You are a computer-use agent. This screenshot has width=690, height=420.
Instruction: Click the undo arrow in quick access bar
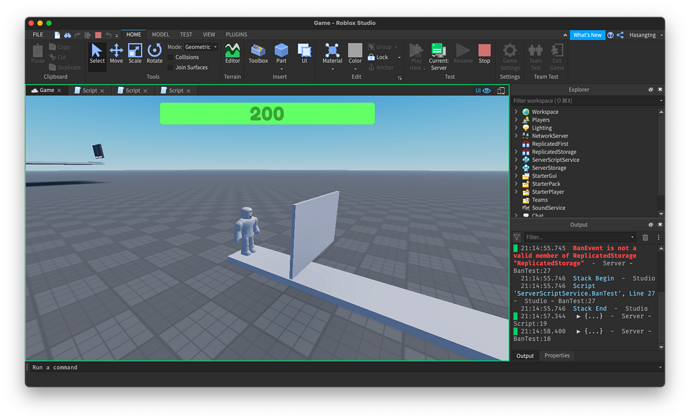point(108,35)
